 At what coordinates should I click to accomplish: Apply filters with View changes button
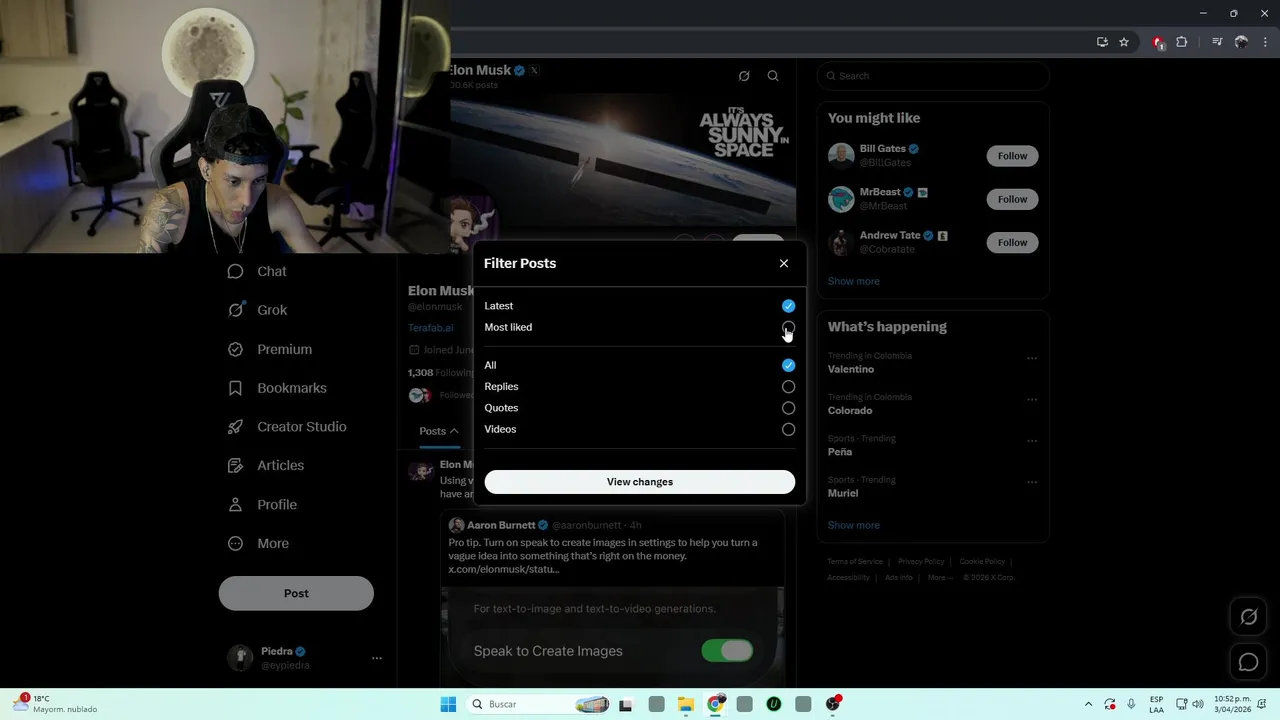coord(640,482)
